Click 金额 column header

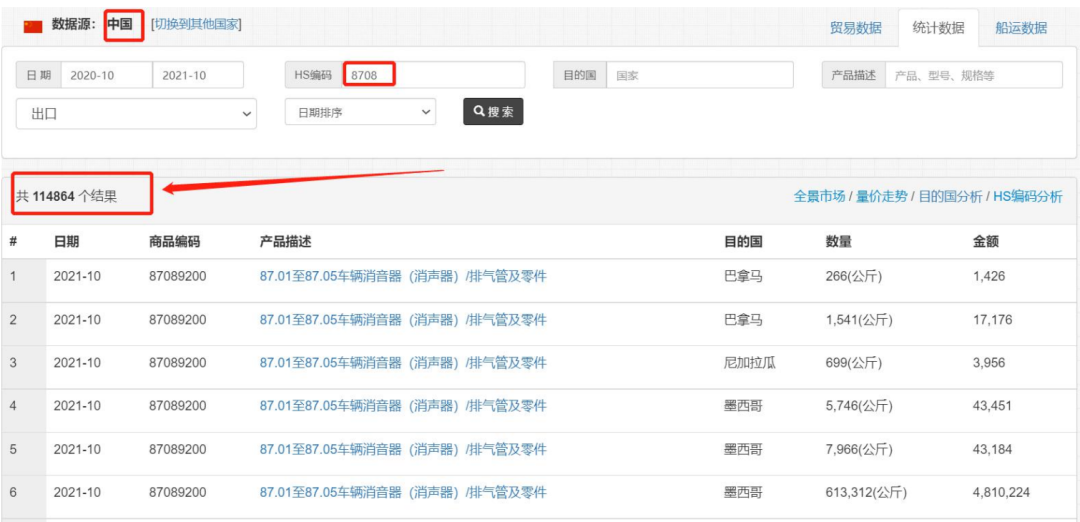(x=986, y=242)
